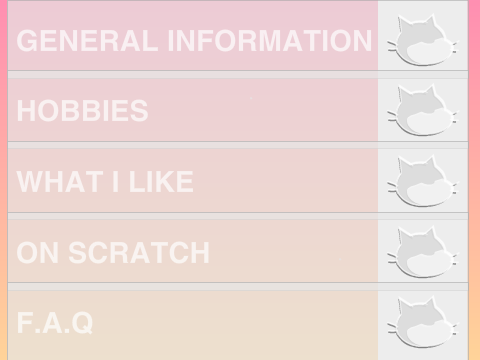This screenshot has height=360, width=480.
Task: Click cat icon beside On Scratch
Action: tap(423, 252)
